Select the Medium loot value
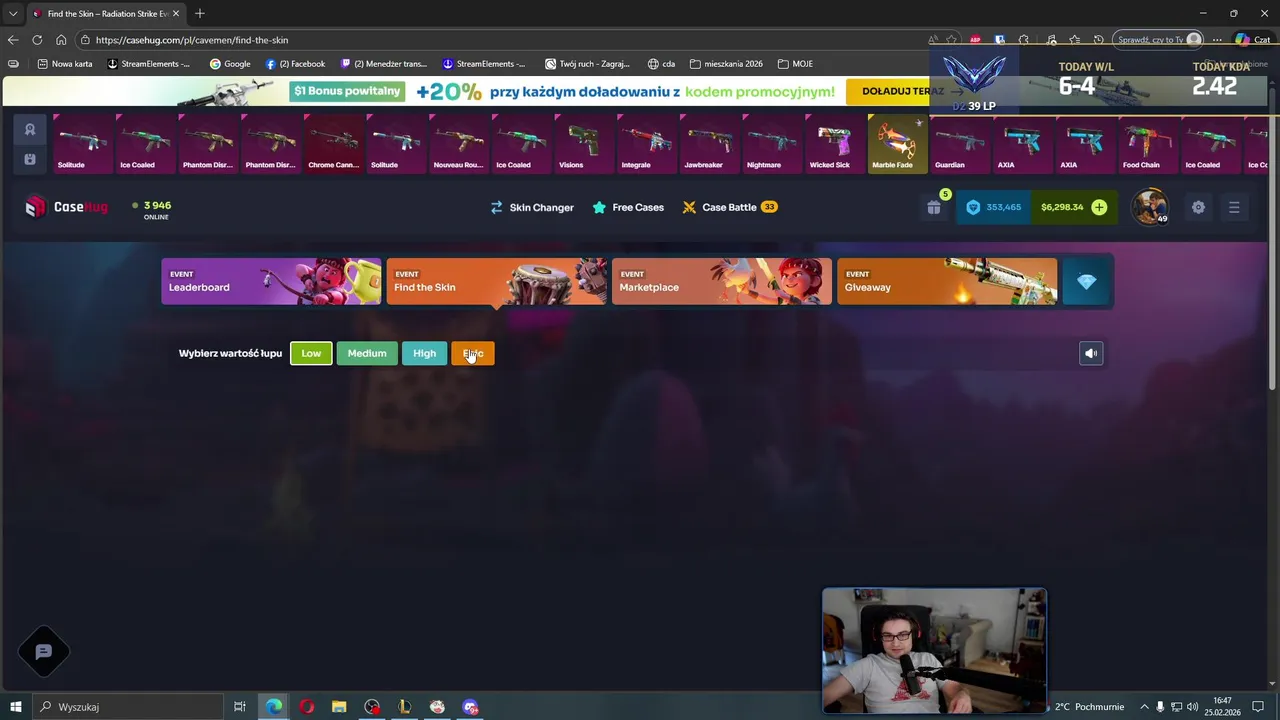1280x720 pixels. pyautogui.click(x=367, y=353)
